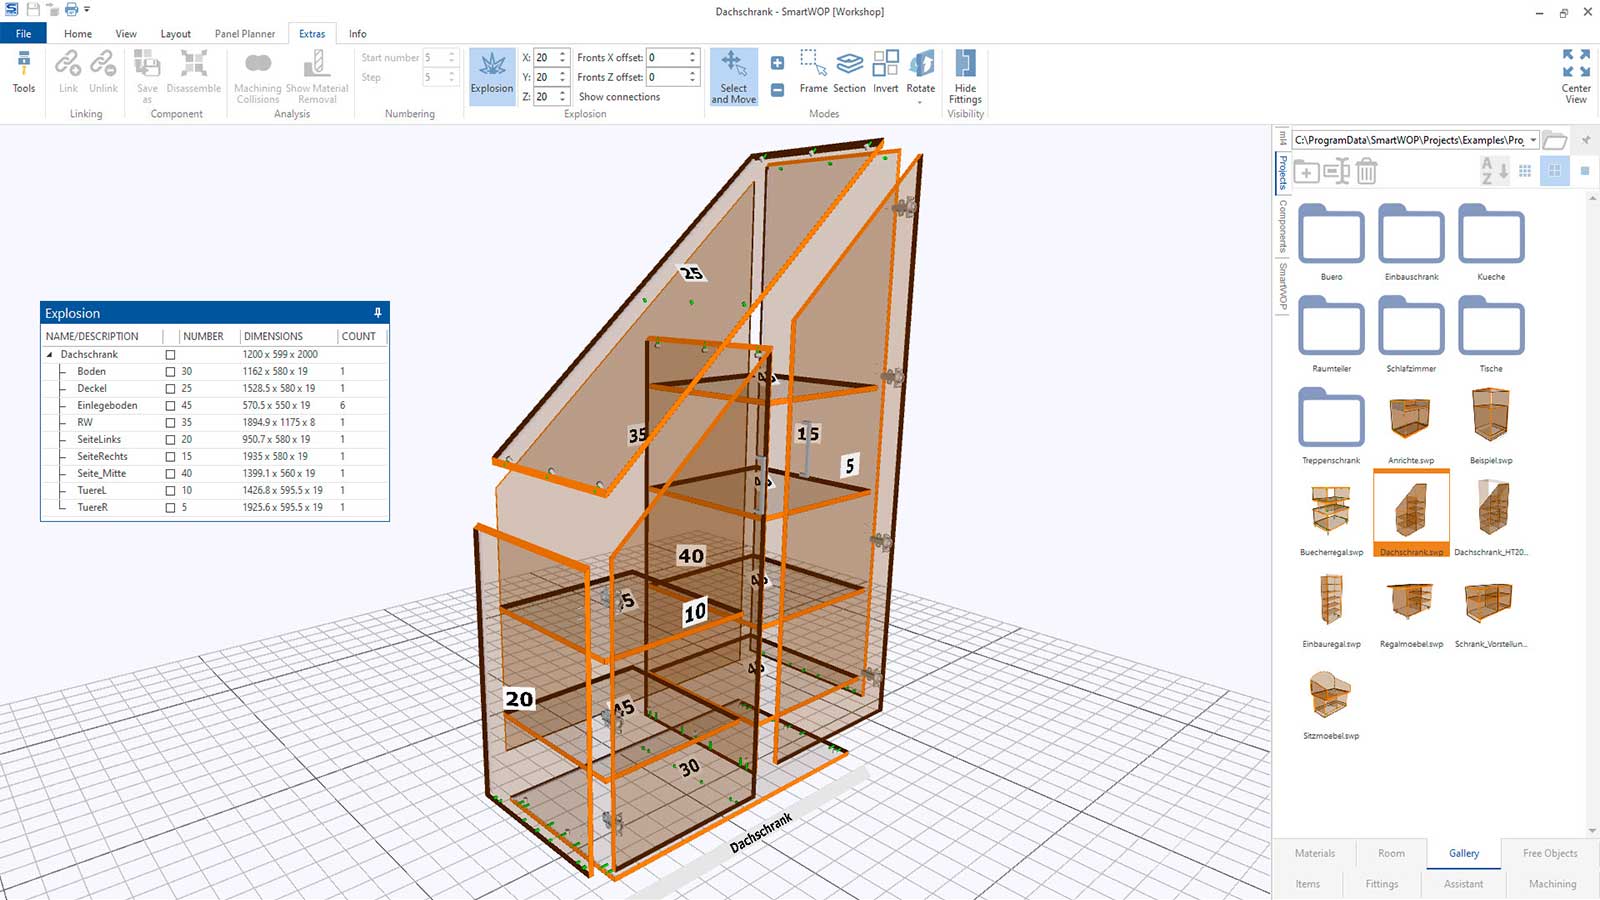Open the Panel Planner ribbon tab
This screenshot has height=900, width=1600.
click(244, 34)
